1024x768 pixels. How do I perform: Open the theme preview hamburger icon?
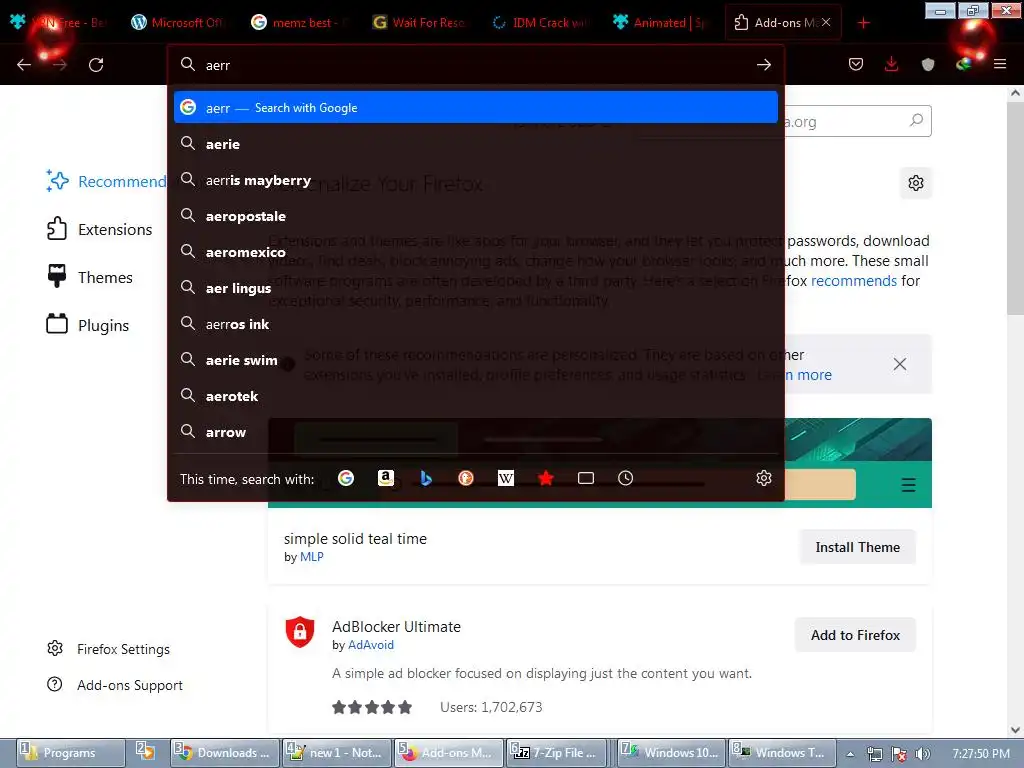(908, 485)
